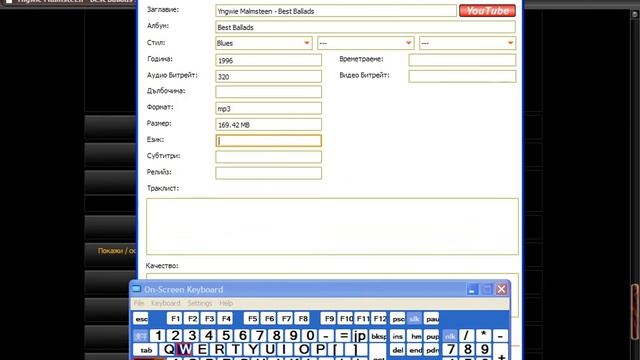Tap the R key
The image size is (640, 360).
click(219, 350)
